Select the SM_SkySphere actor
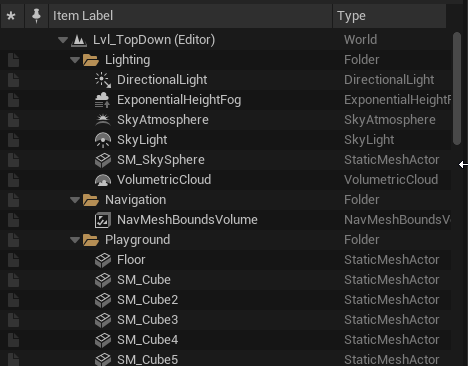 161,160
